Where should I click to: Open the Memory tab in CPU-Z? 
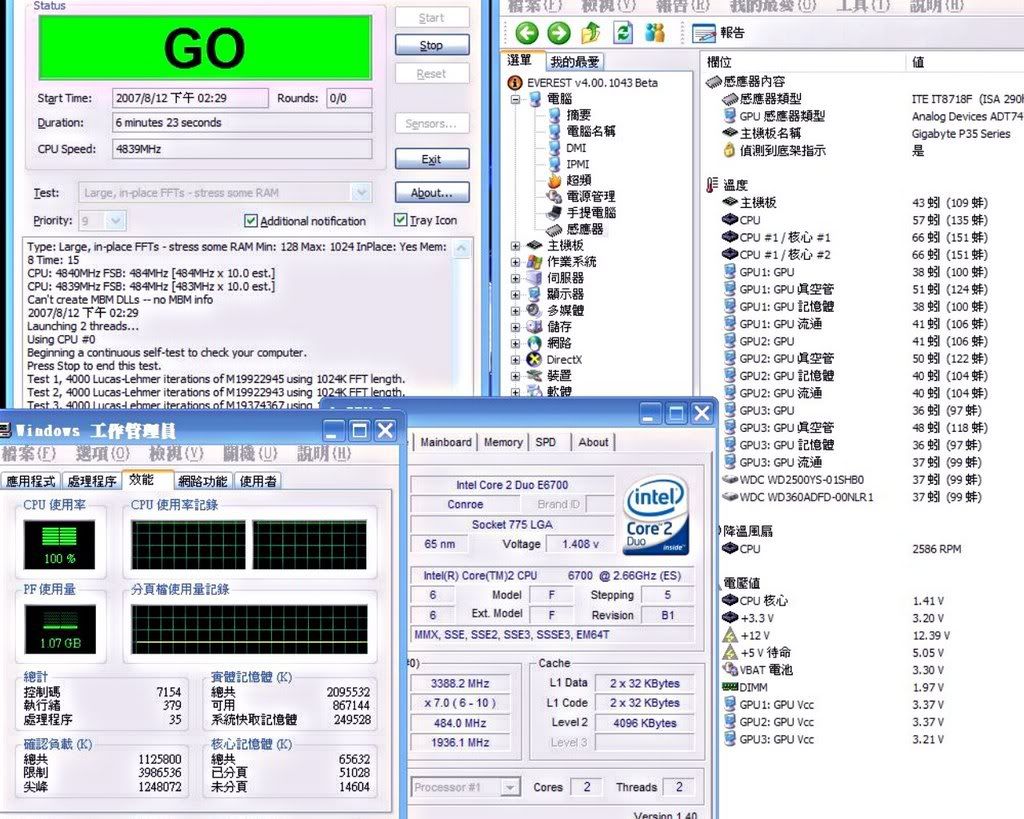coord(503,442)
